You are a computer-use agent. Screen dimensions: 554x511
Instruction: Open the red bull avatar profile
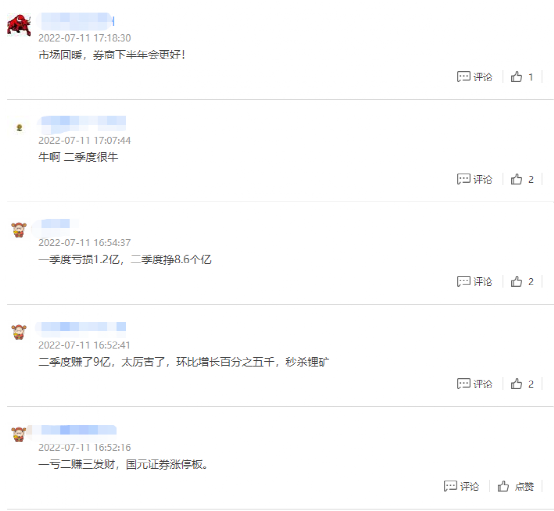(x=19, y=25)
